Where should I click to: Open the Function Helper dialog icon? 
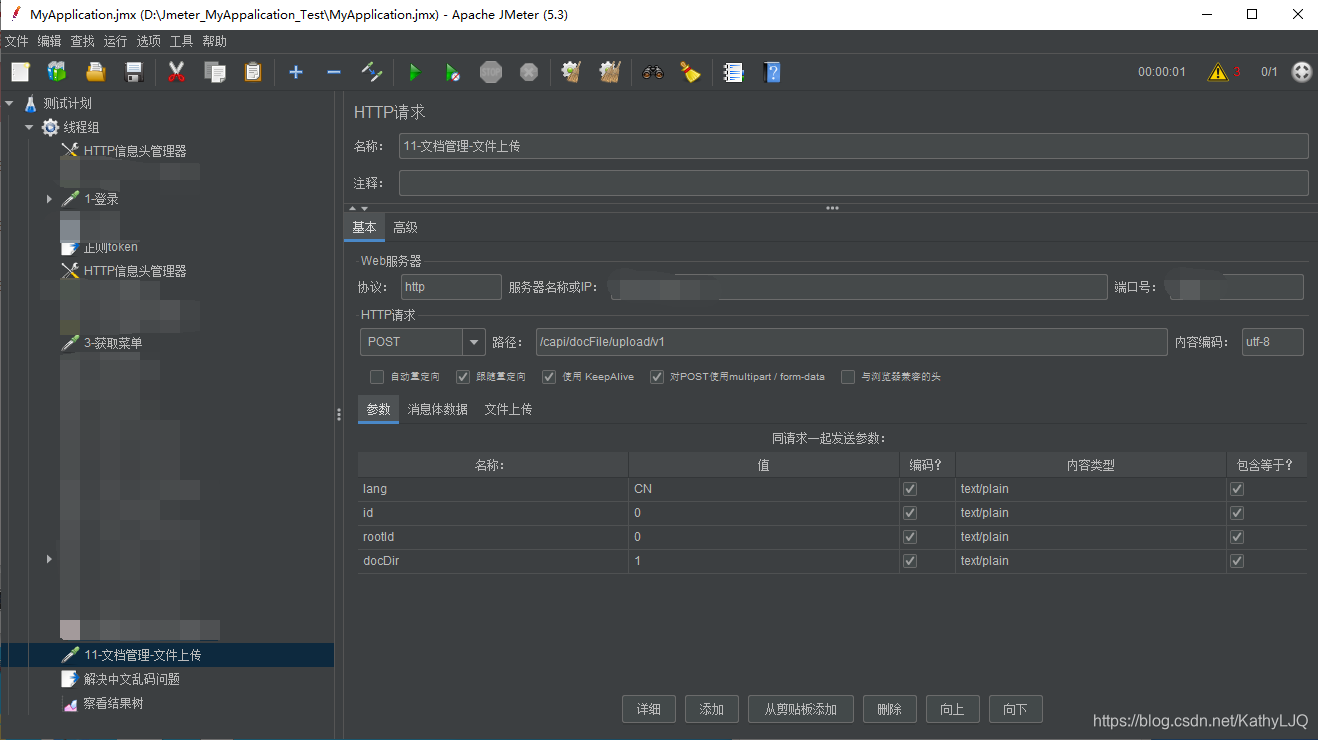click(x=733, y=72)
